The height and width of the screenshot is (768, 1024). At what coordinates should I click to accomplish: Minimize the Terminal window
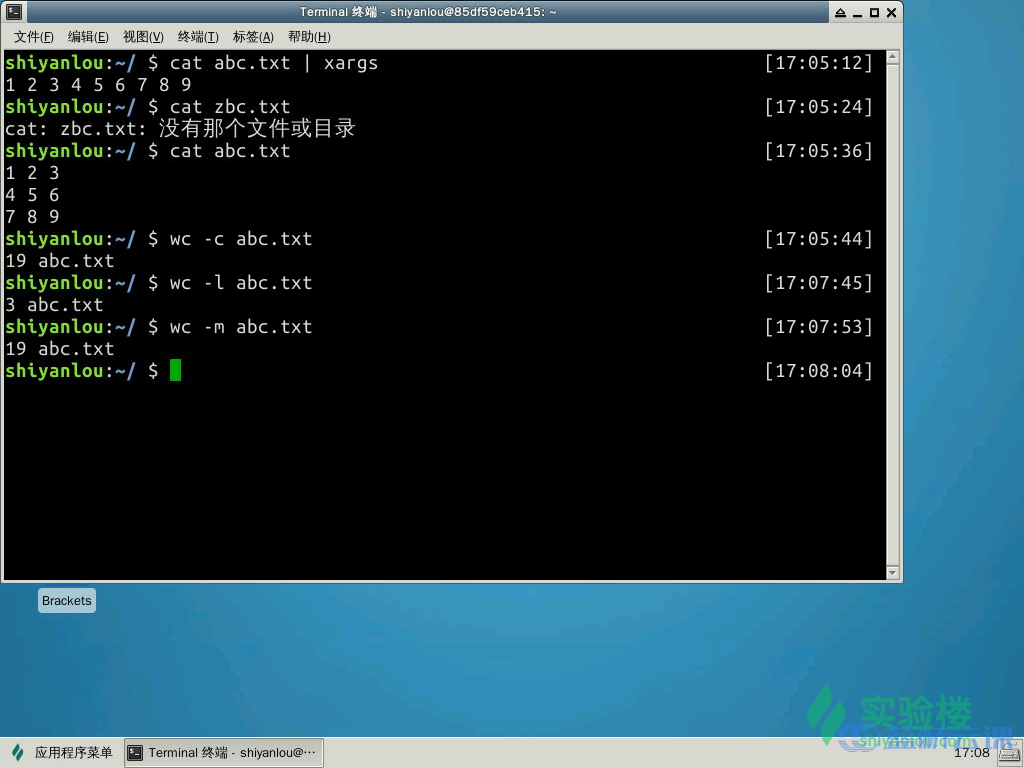click(x=857, y=12)
